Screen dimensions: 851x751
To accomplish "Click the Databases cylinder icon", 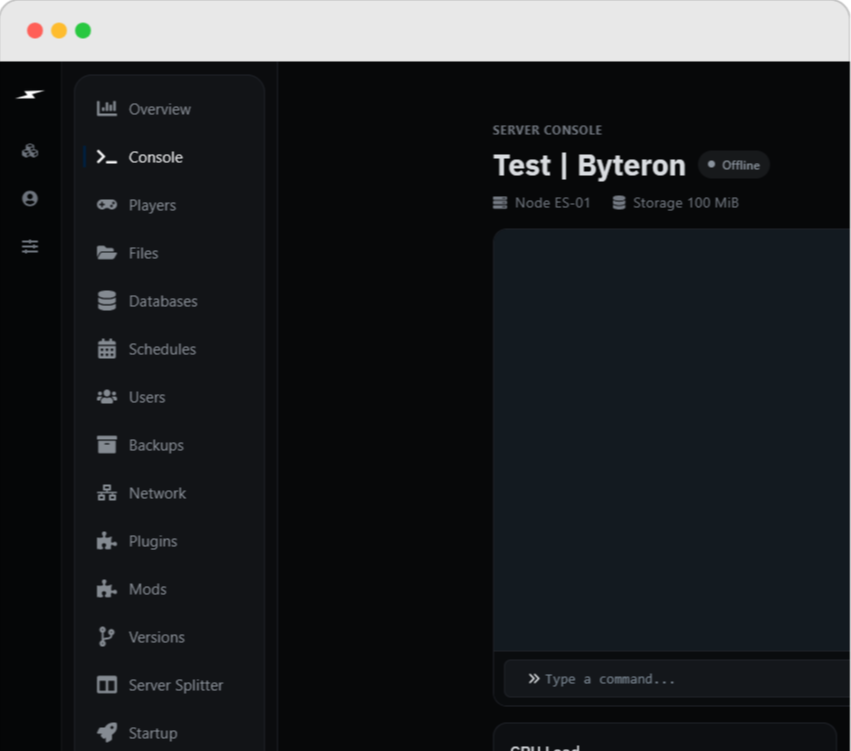I will [107, 301].
